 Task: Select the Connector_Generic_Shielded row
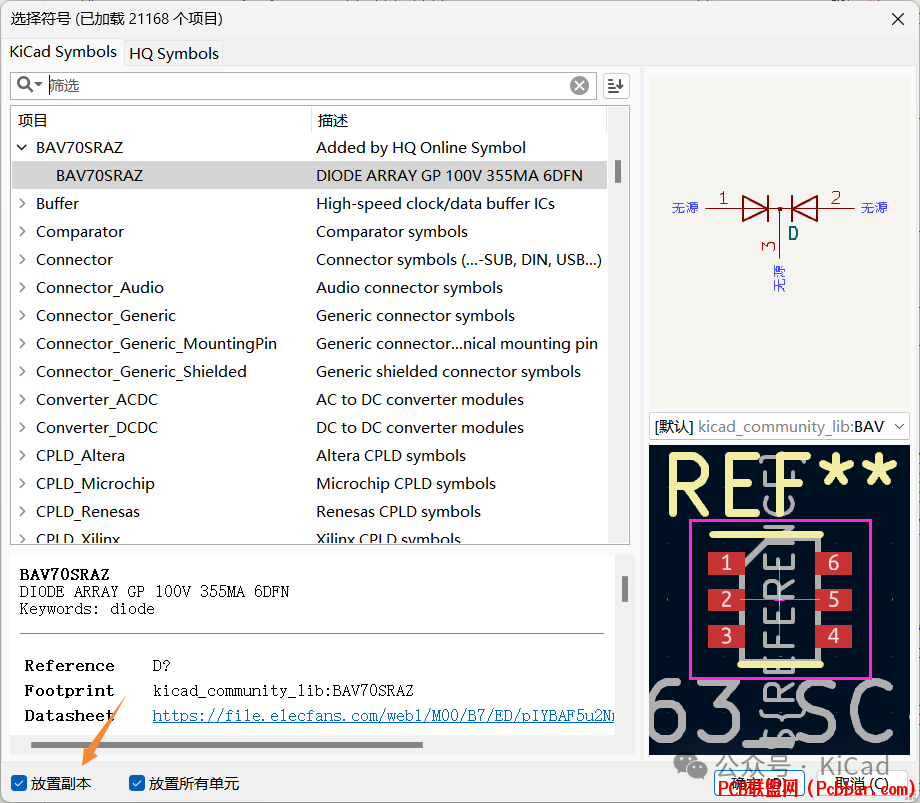(x=309, y=372)
